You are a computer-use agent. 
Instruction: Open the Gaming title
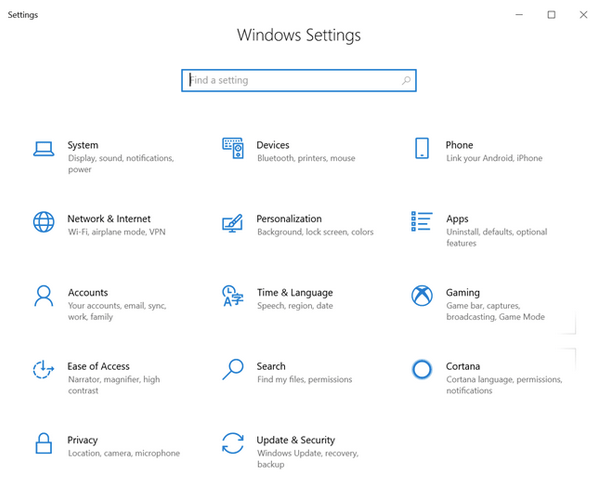tap(463, 293)
